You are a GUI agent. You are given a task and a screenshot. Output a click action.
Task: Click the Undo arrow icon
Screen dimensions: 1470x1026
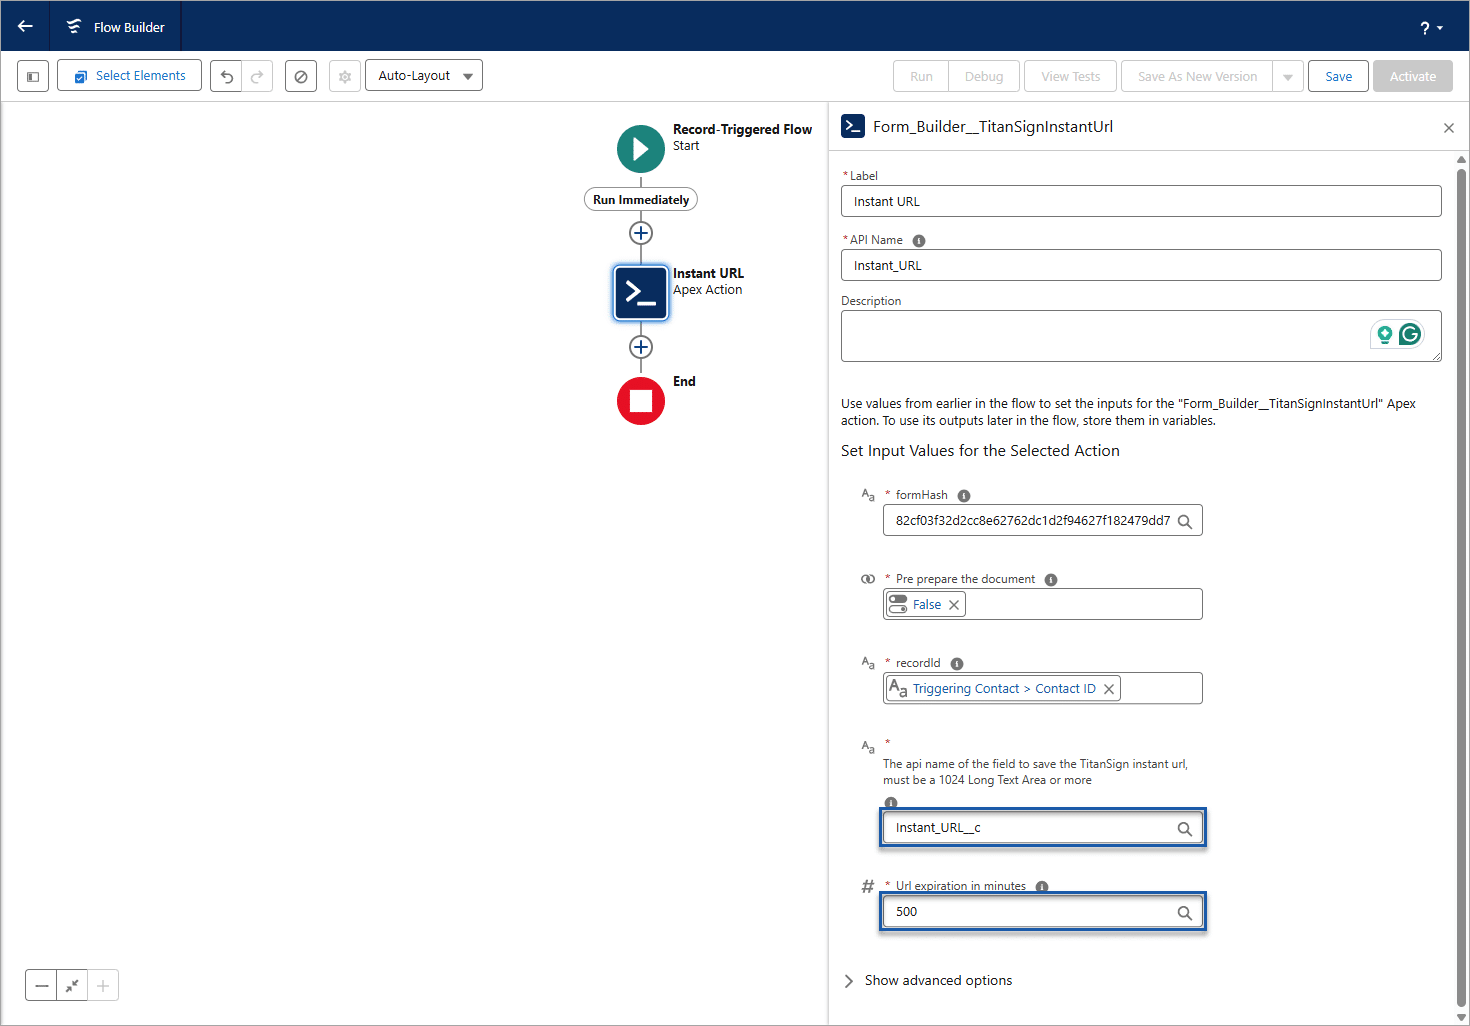click(227, 76)
